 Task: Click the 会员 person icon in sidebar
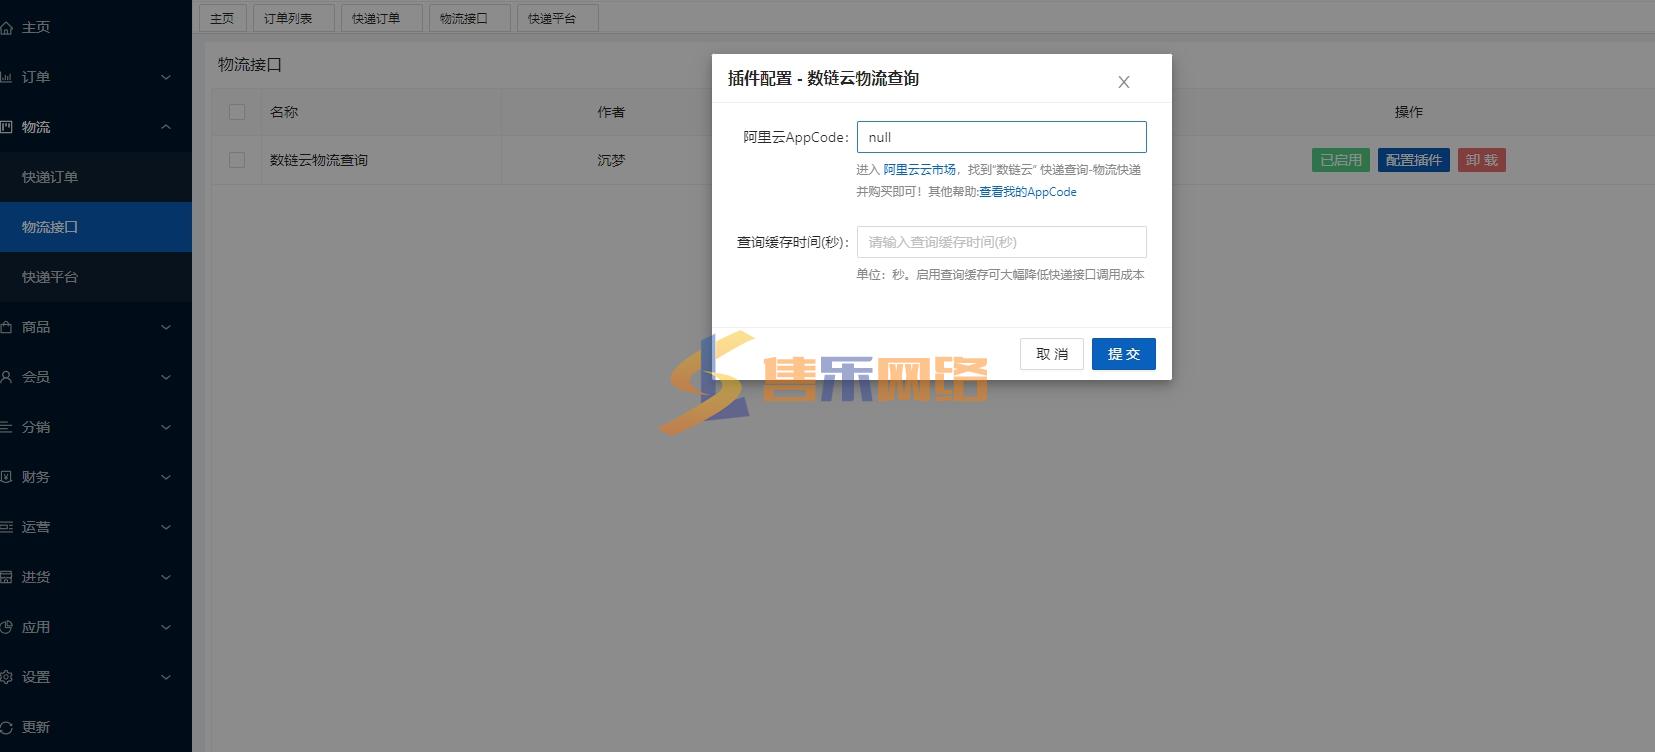point(7,377)
